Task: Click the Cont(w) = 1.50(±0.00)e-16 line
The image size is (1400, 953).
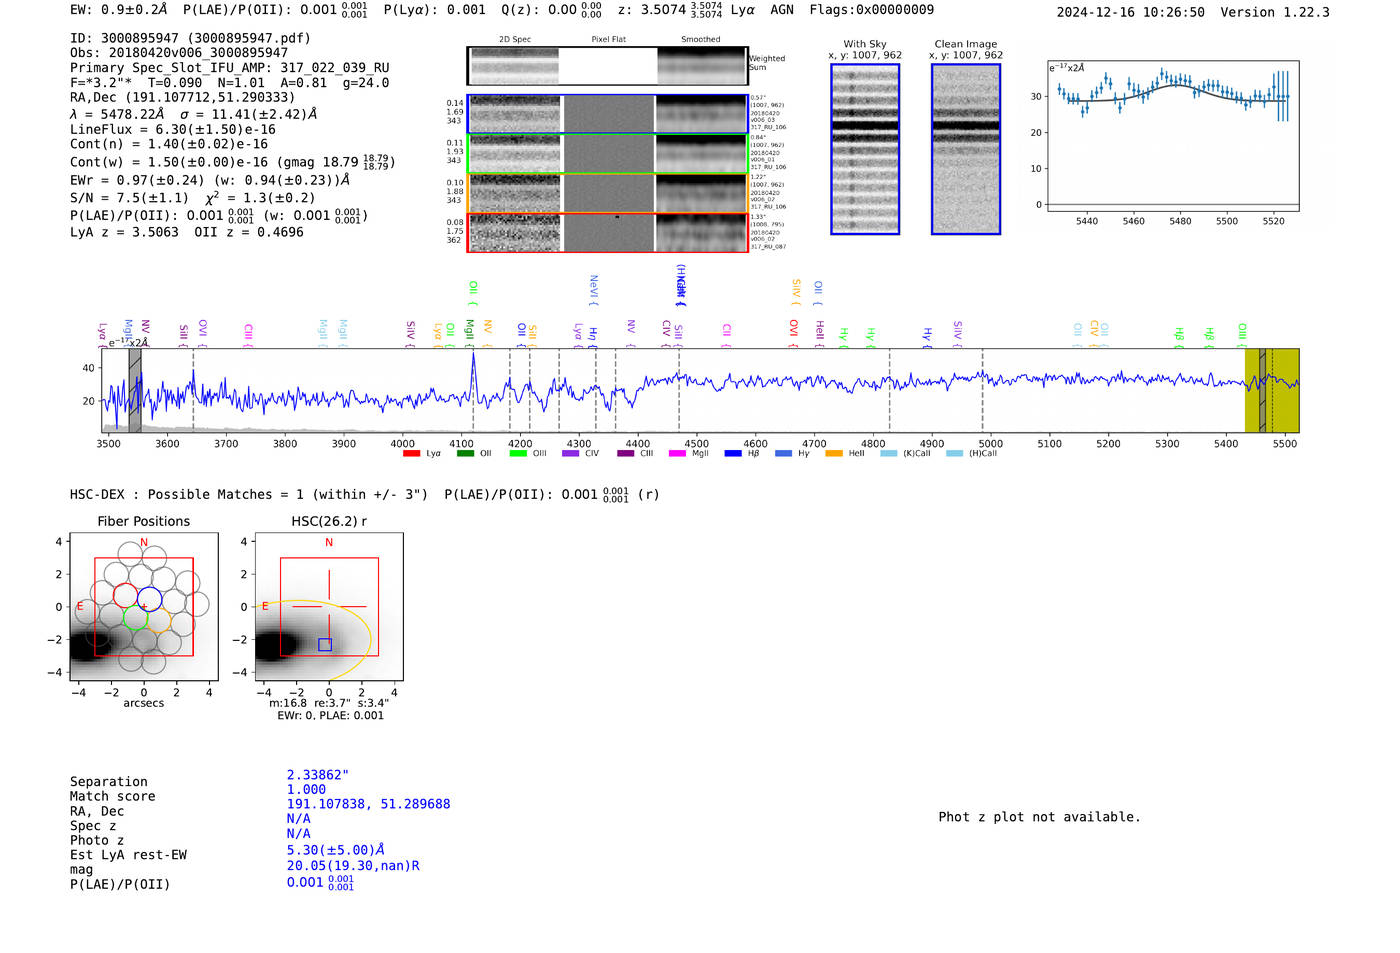Action: 232,162
